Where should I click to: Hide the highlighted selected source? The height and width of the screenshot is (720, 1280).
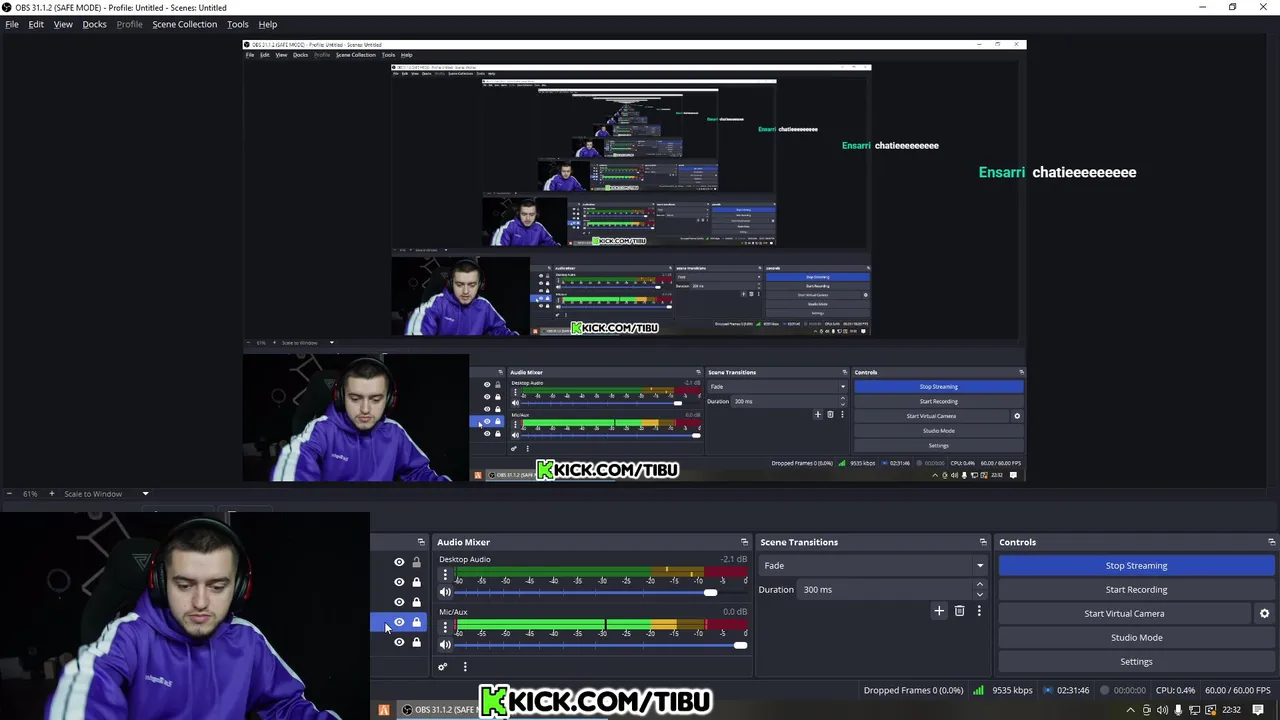(399, 622)
